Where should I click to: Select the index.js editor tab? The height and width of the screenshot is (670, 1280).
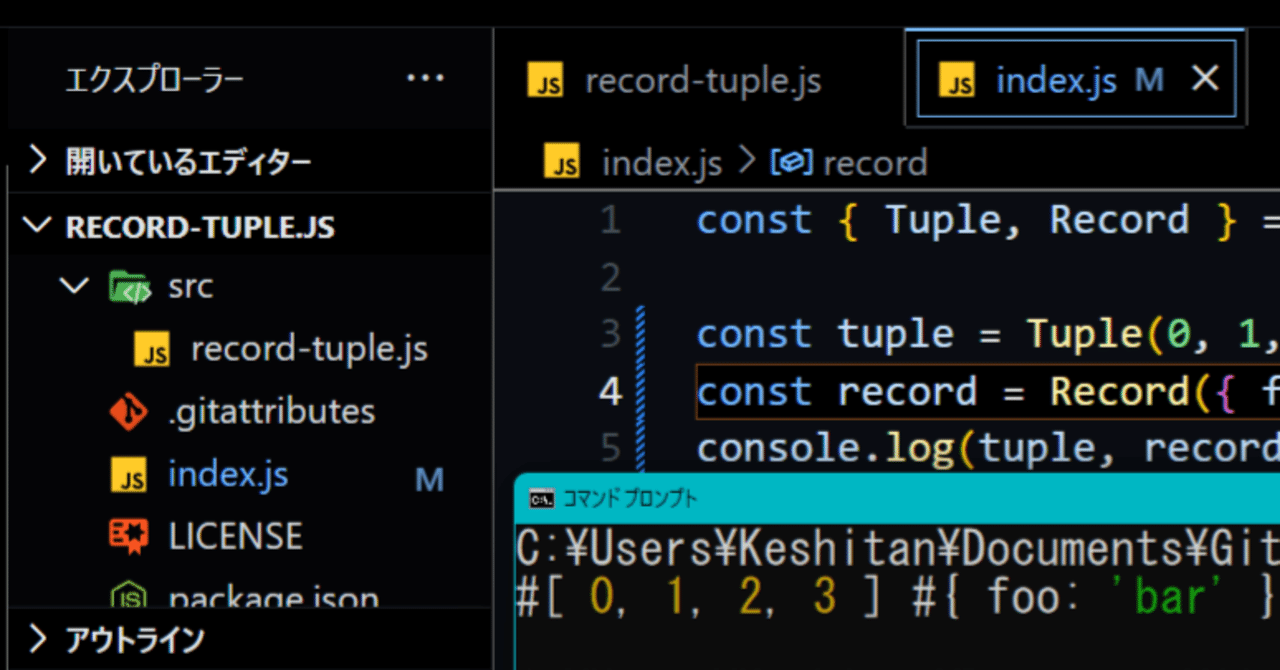click(x=1057, y=80)
